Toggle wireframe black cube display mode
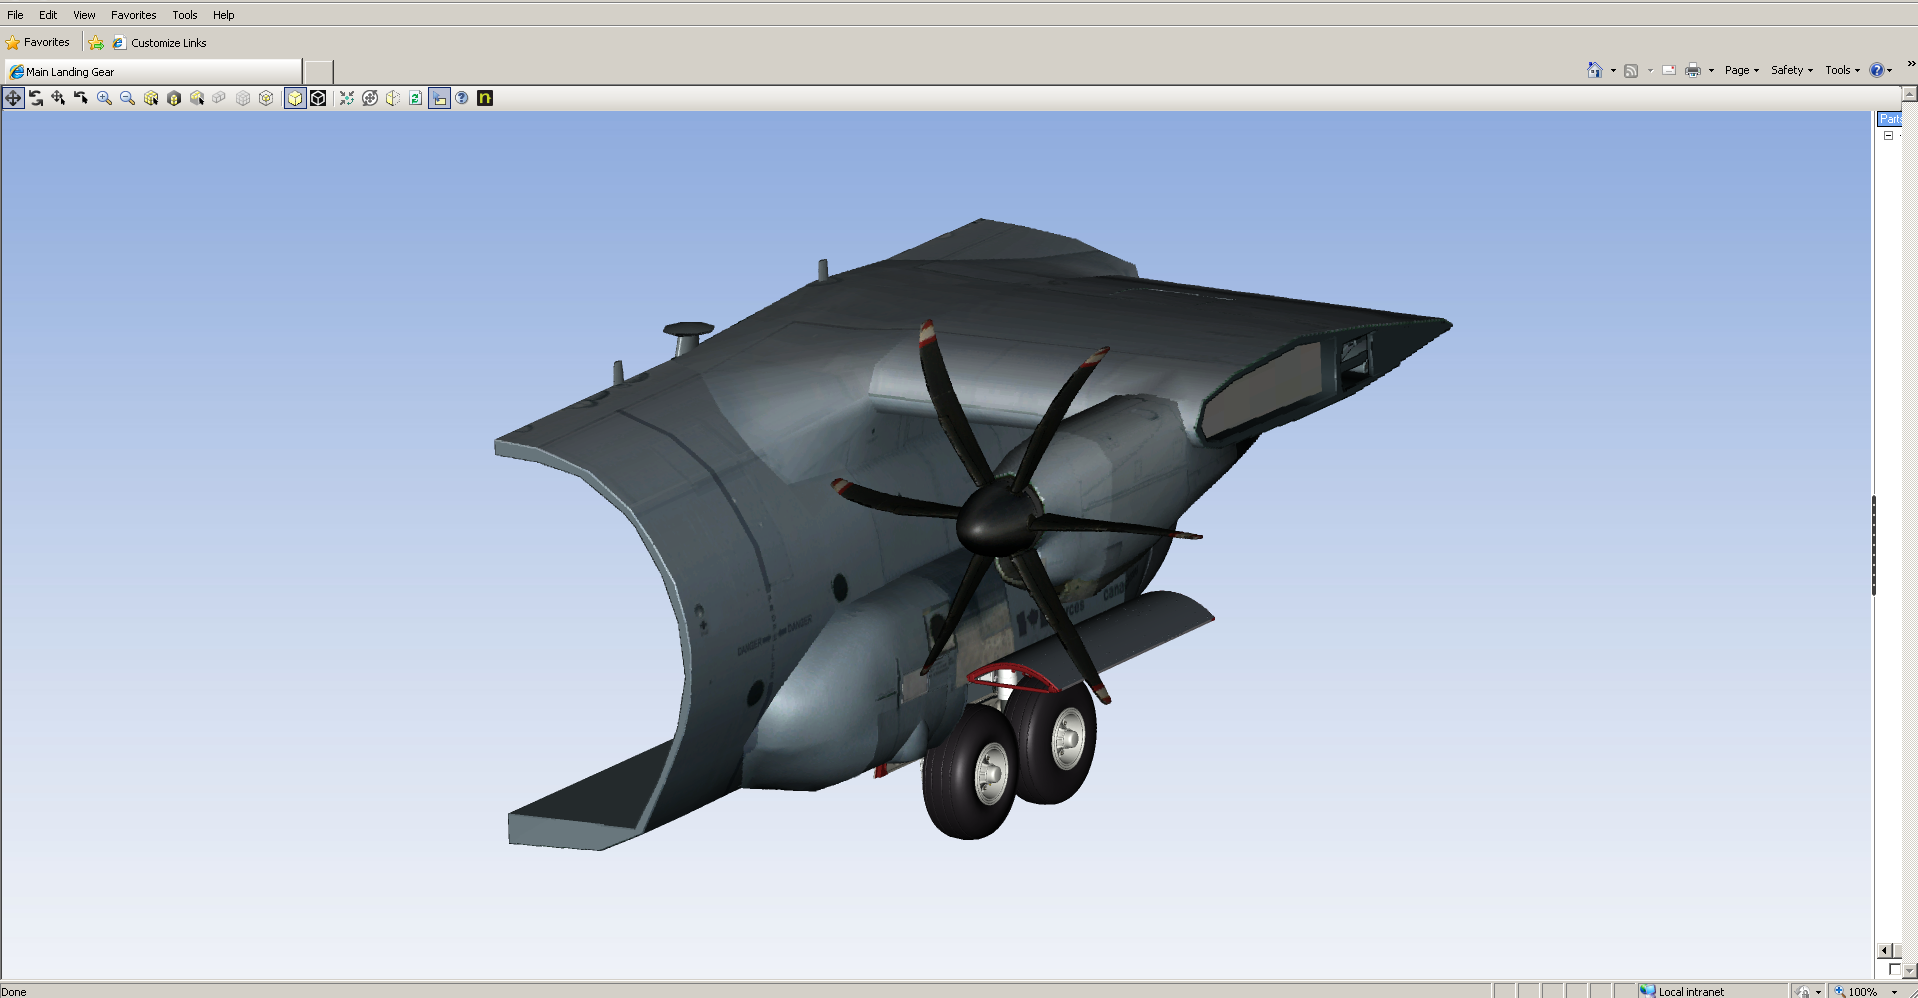Screen dimensions: 1918x998 pyautogui.click(x=318, y=98)
